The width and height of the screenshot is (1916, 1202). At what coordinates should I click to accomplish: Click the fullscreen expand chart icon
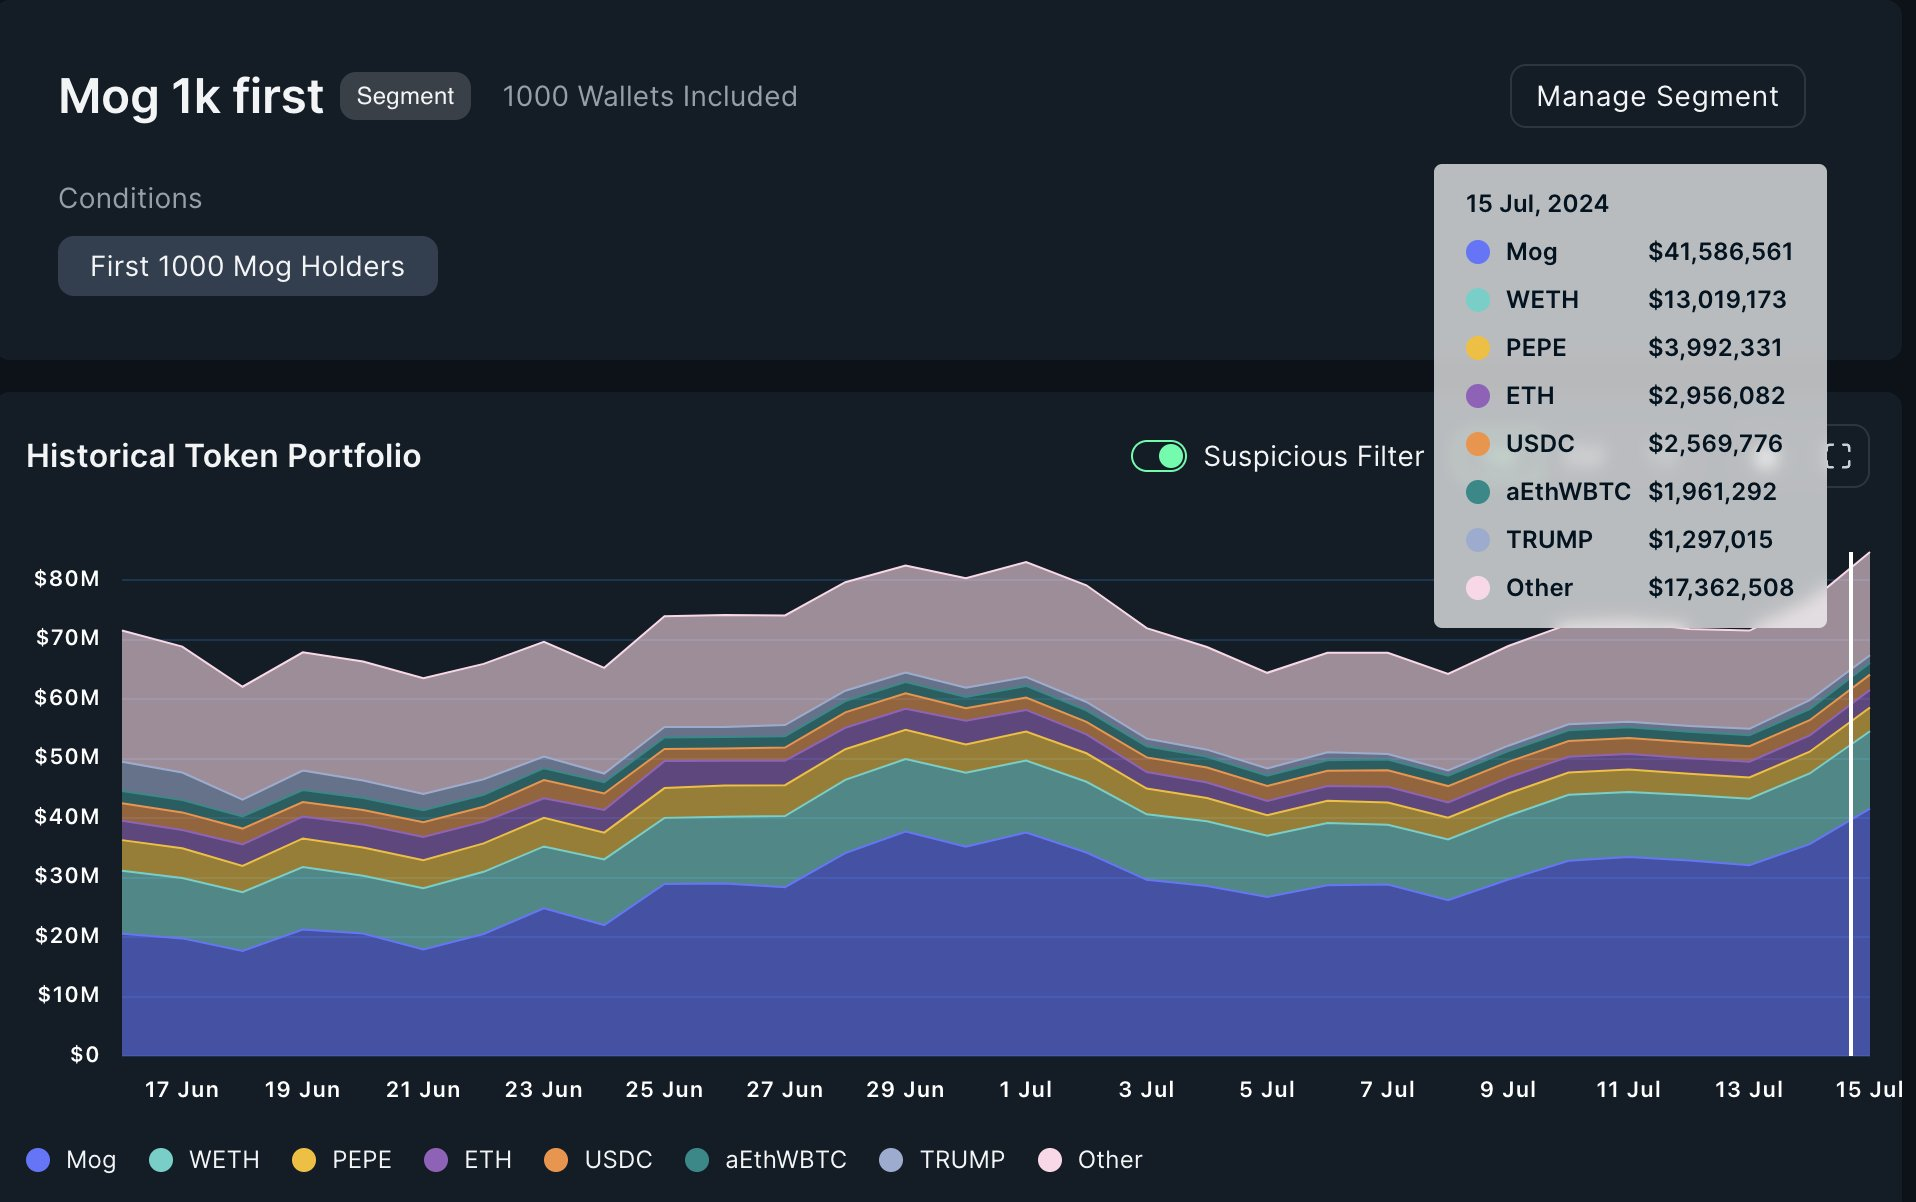click(x=1840, y=457)
